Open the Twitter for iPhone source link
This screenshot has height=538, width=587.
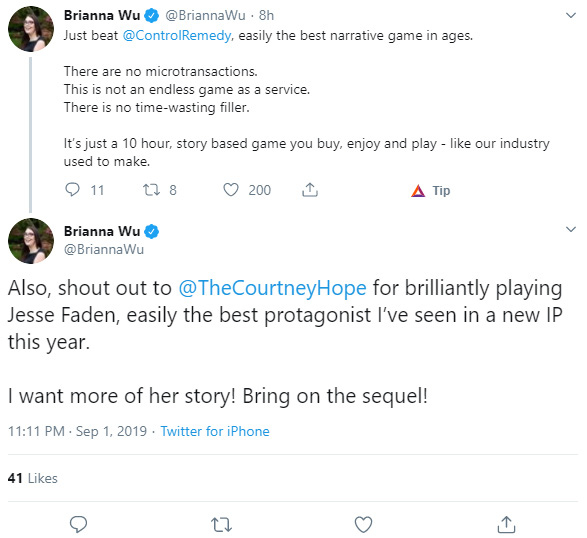pos(215,431)
